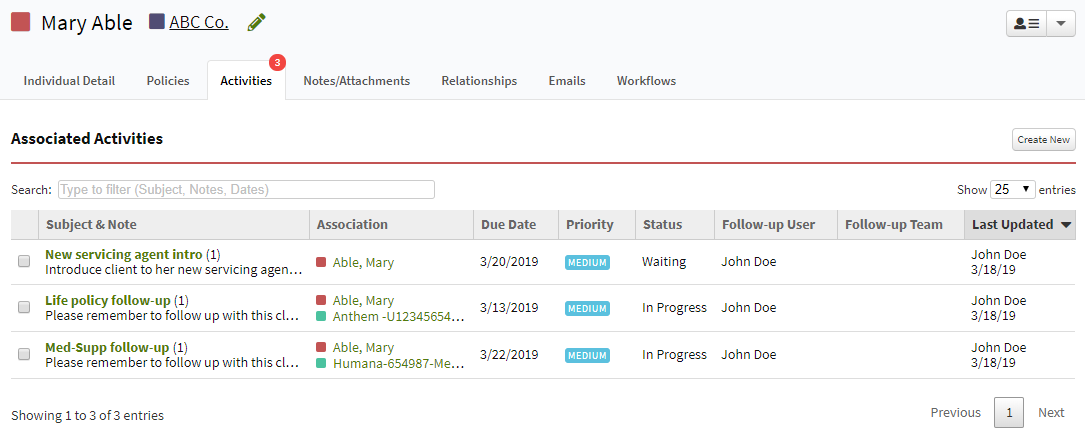Click the red 3 badge on Activities

pos(277,62)
